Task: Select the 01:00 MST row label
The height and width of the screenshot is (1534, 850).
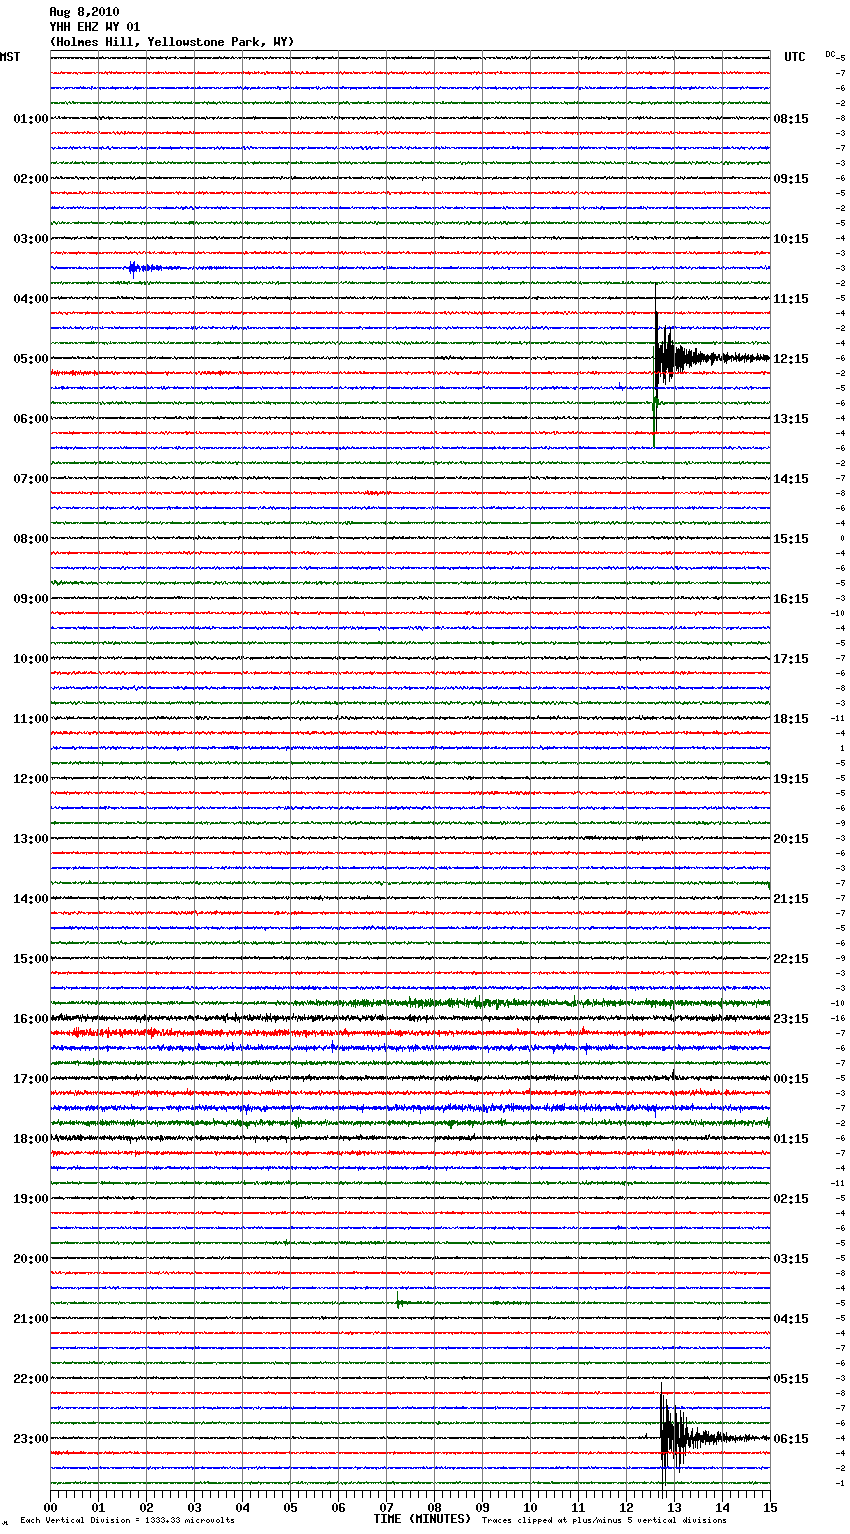Action: pos(31,119)
